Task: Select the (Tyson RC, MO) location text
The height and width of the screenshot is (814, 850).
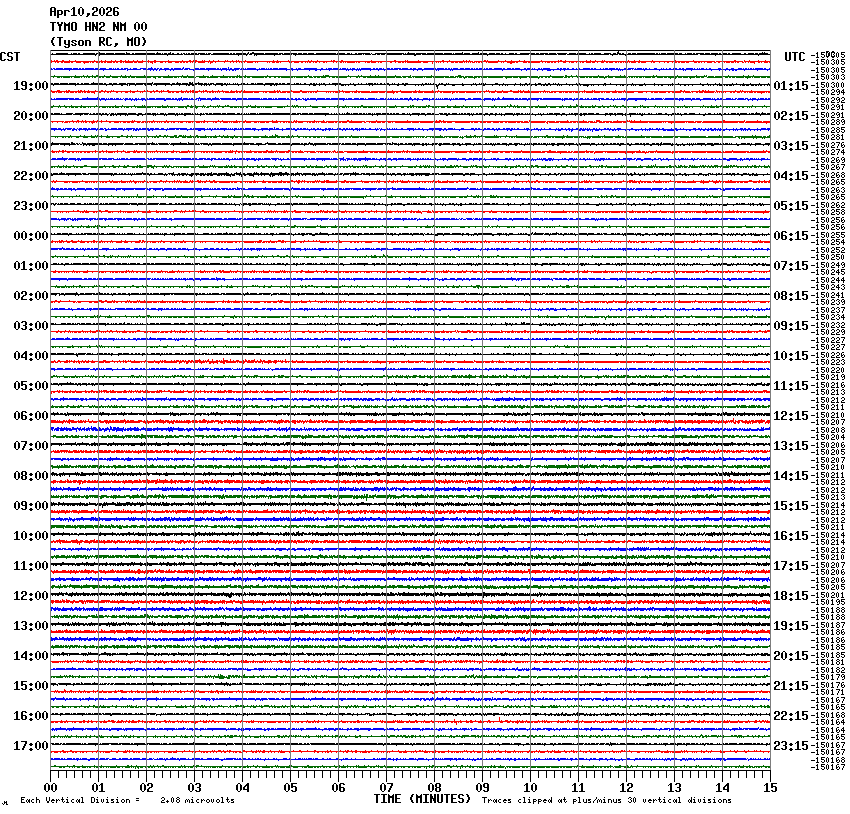Action: pos(98,41)
